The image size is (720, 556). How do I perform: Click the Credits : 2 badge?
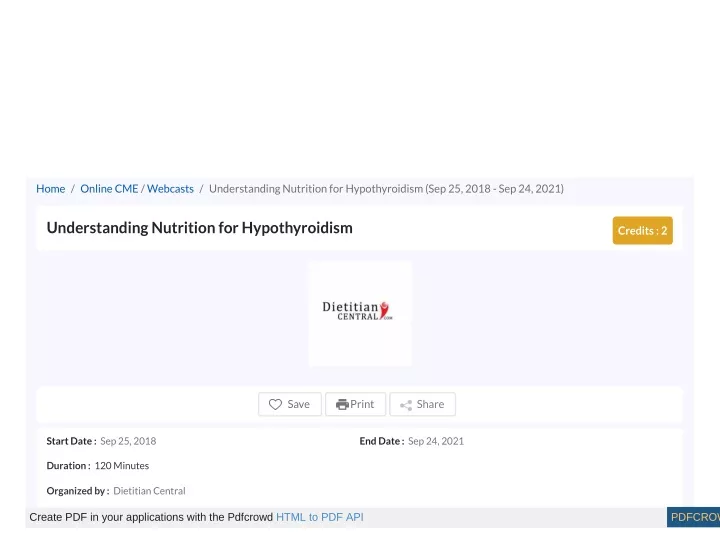click(642, 230)
